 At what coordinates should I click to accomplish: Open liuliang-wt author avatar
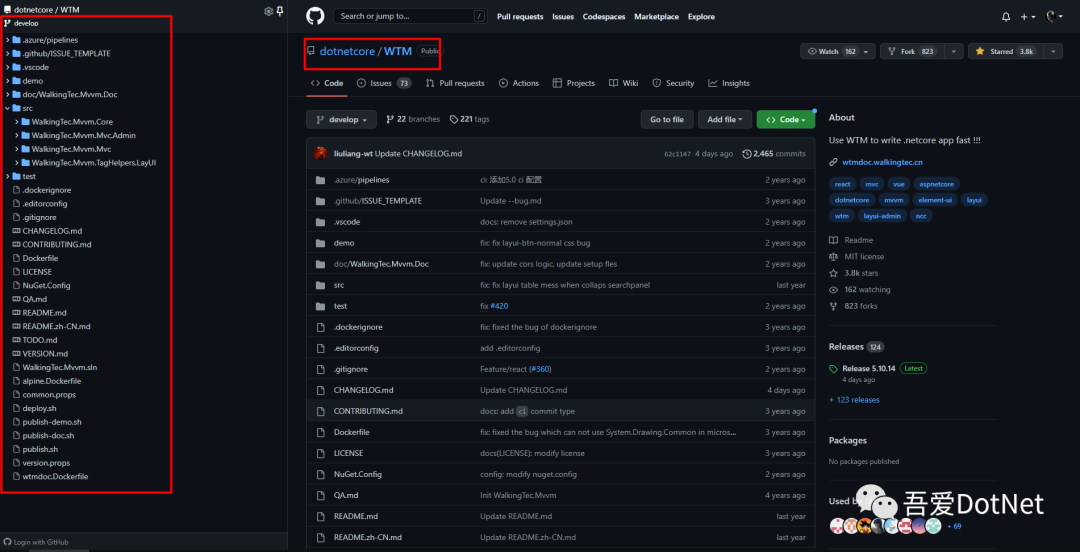(321, 154)
